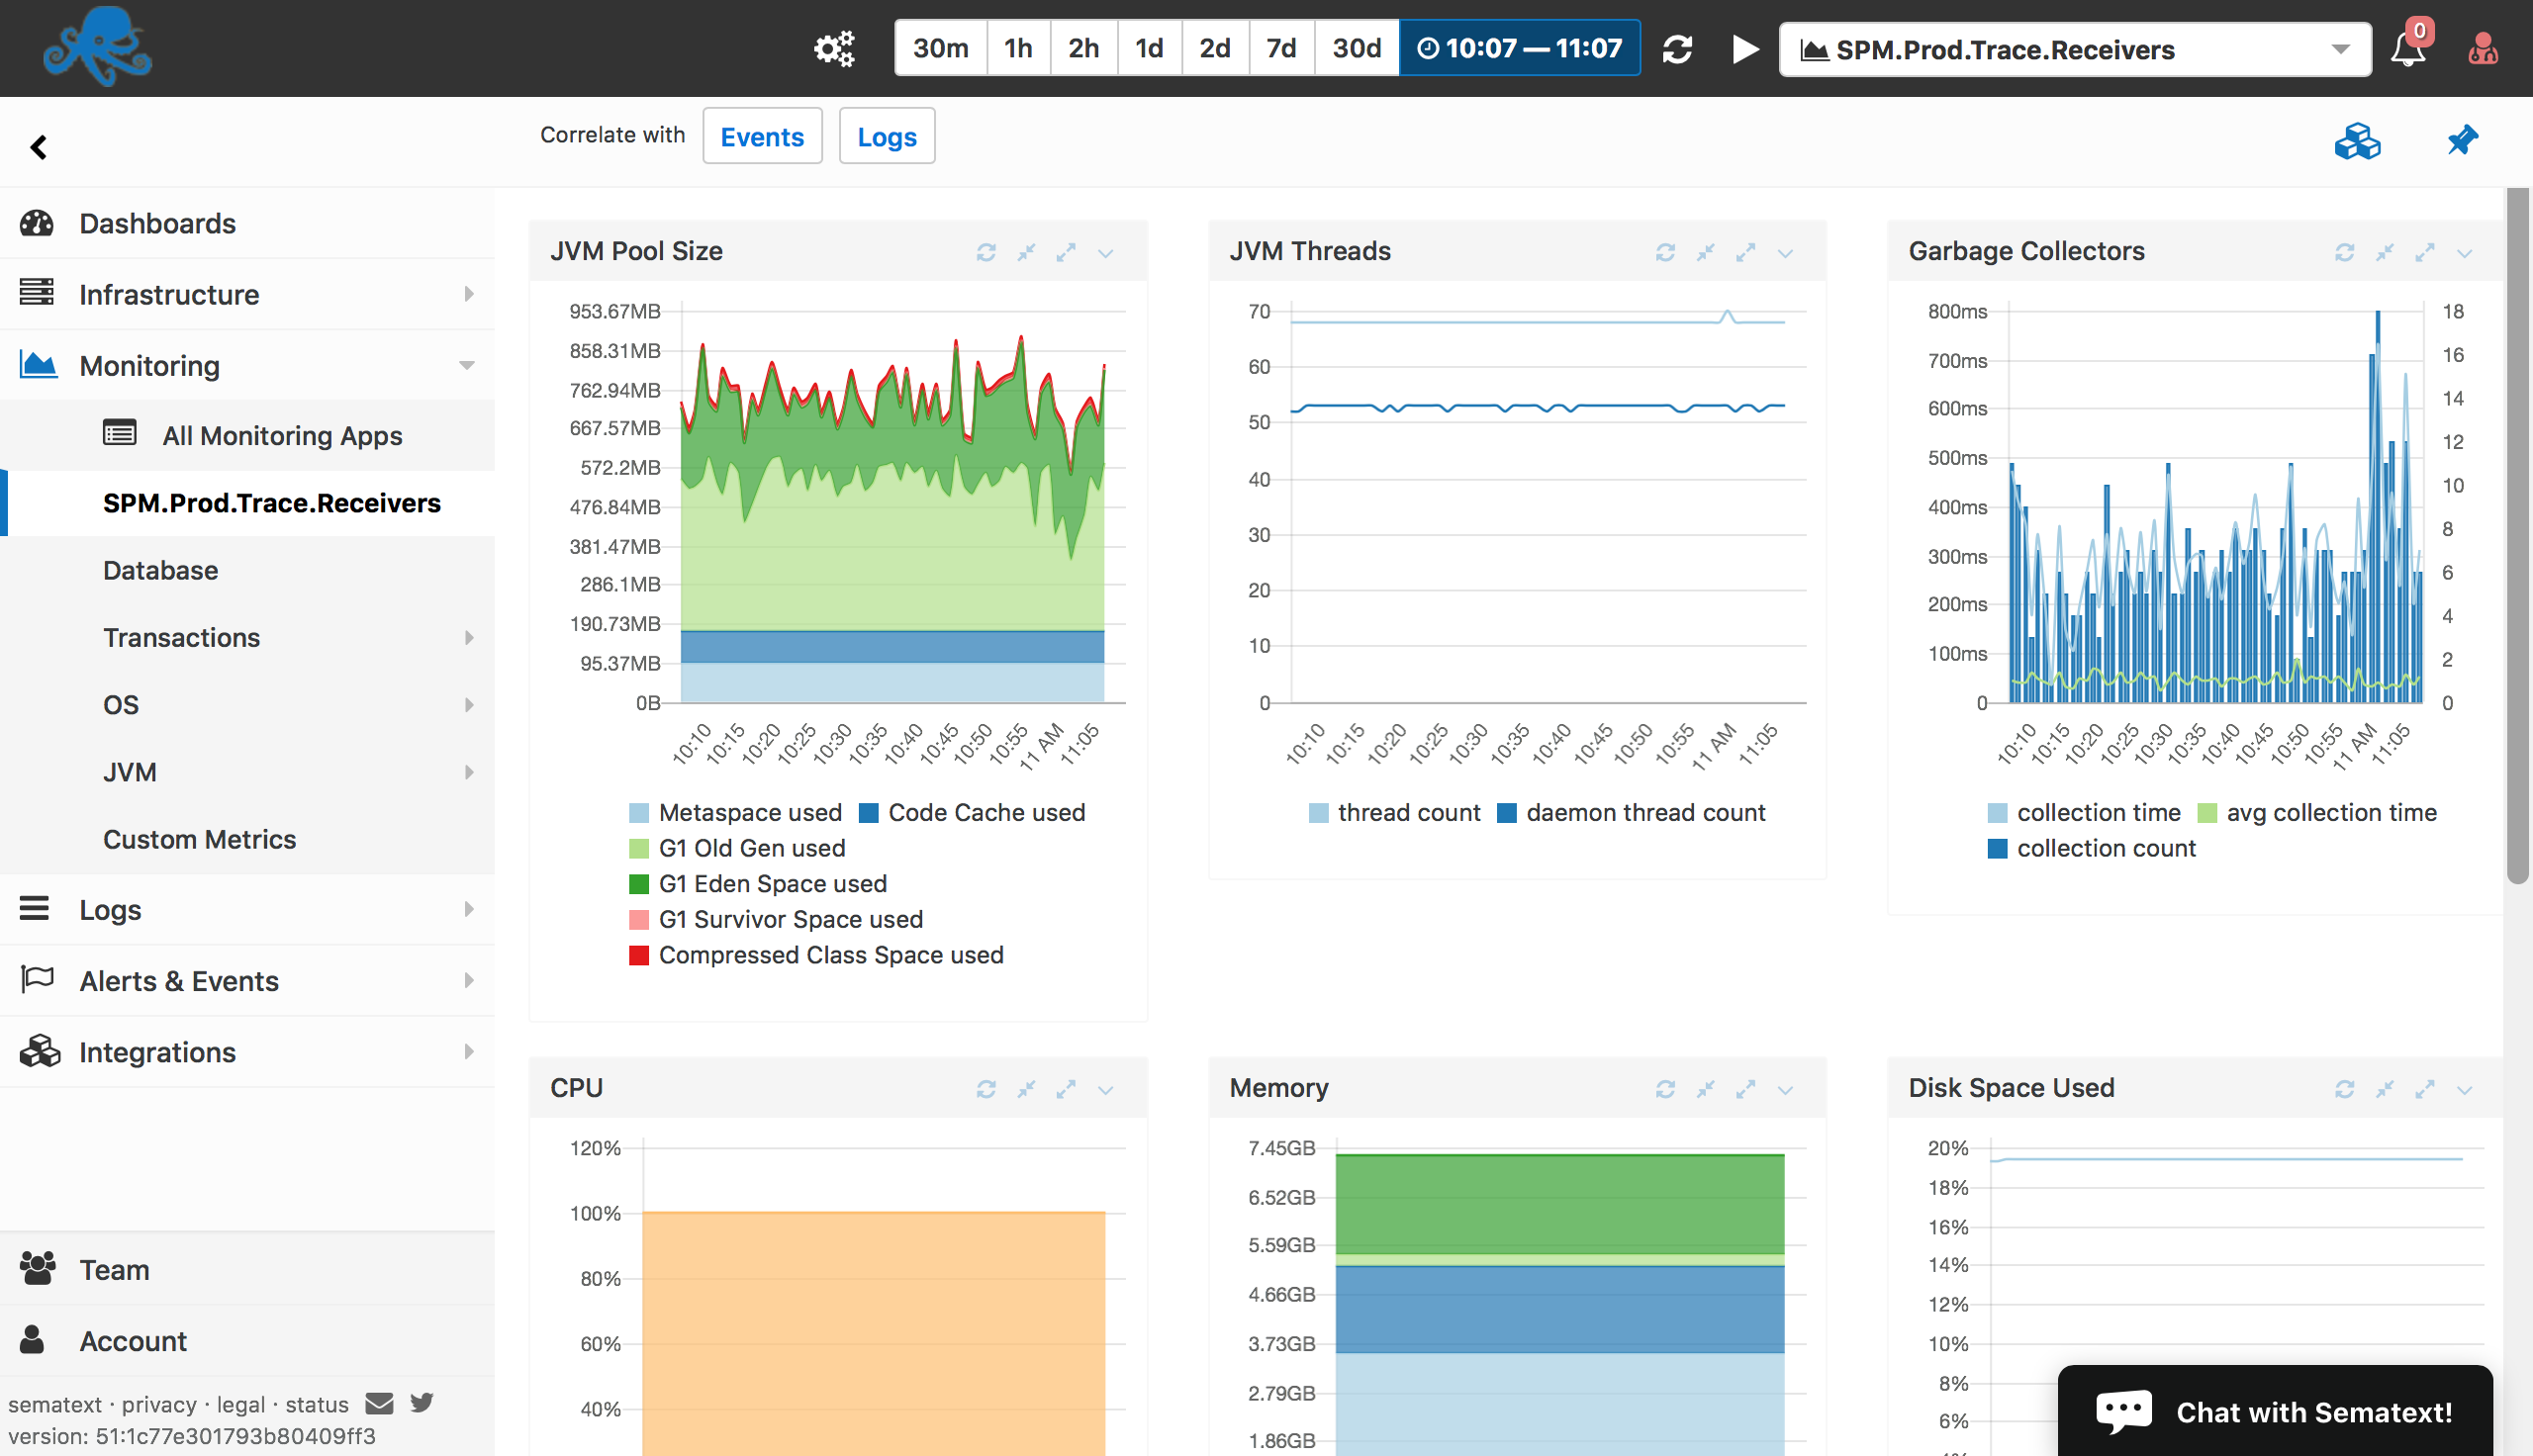The image size is (2533, 1456).
Task: Select the 7d time range button
Action: point(1280,48)
